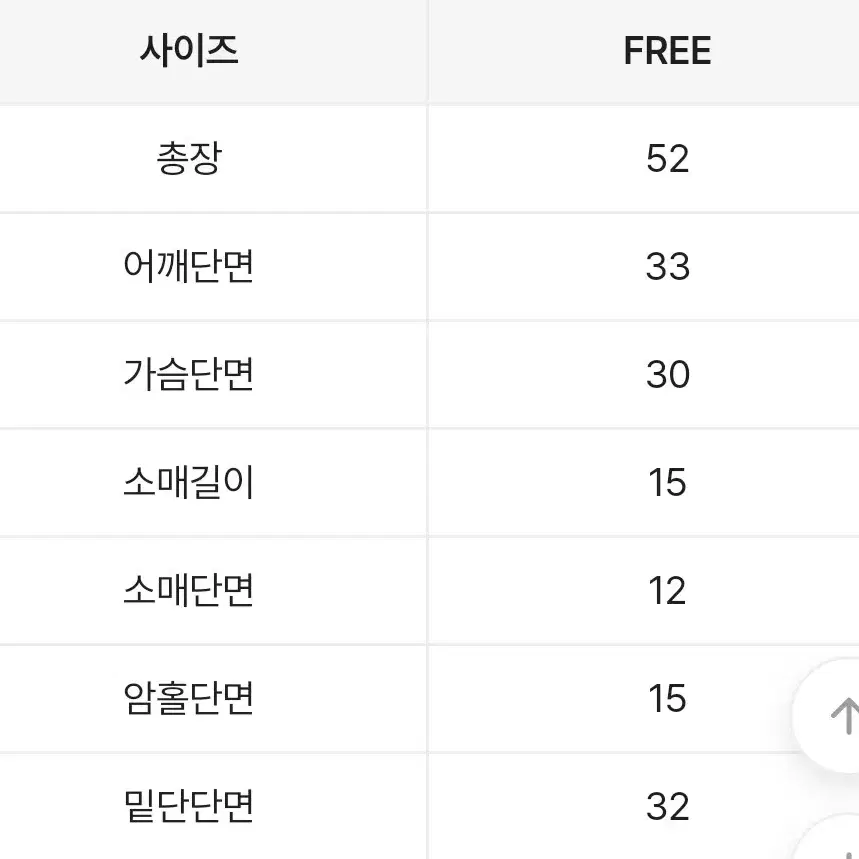Click the 총장 row label
The width and height of the screenshot is (859, 859).
pyautogui.click(x=189, y=158)
